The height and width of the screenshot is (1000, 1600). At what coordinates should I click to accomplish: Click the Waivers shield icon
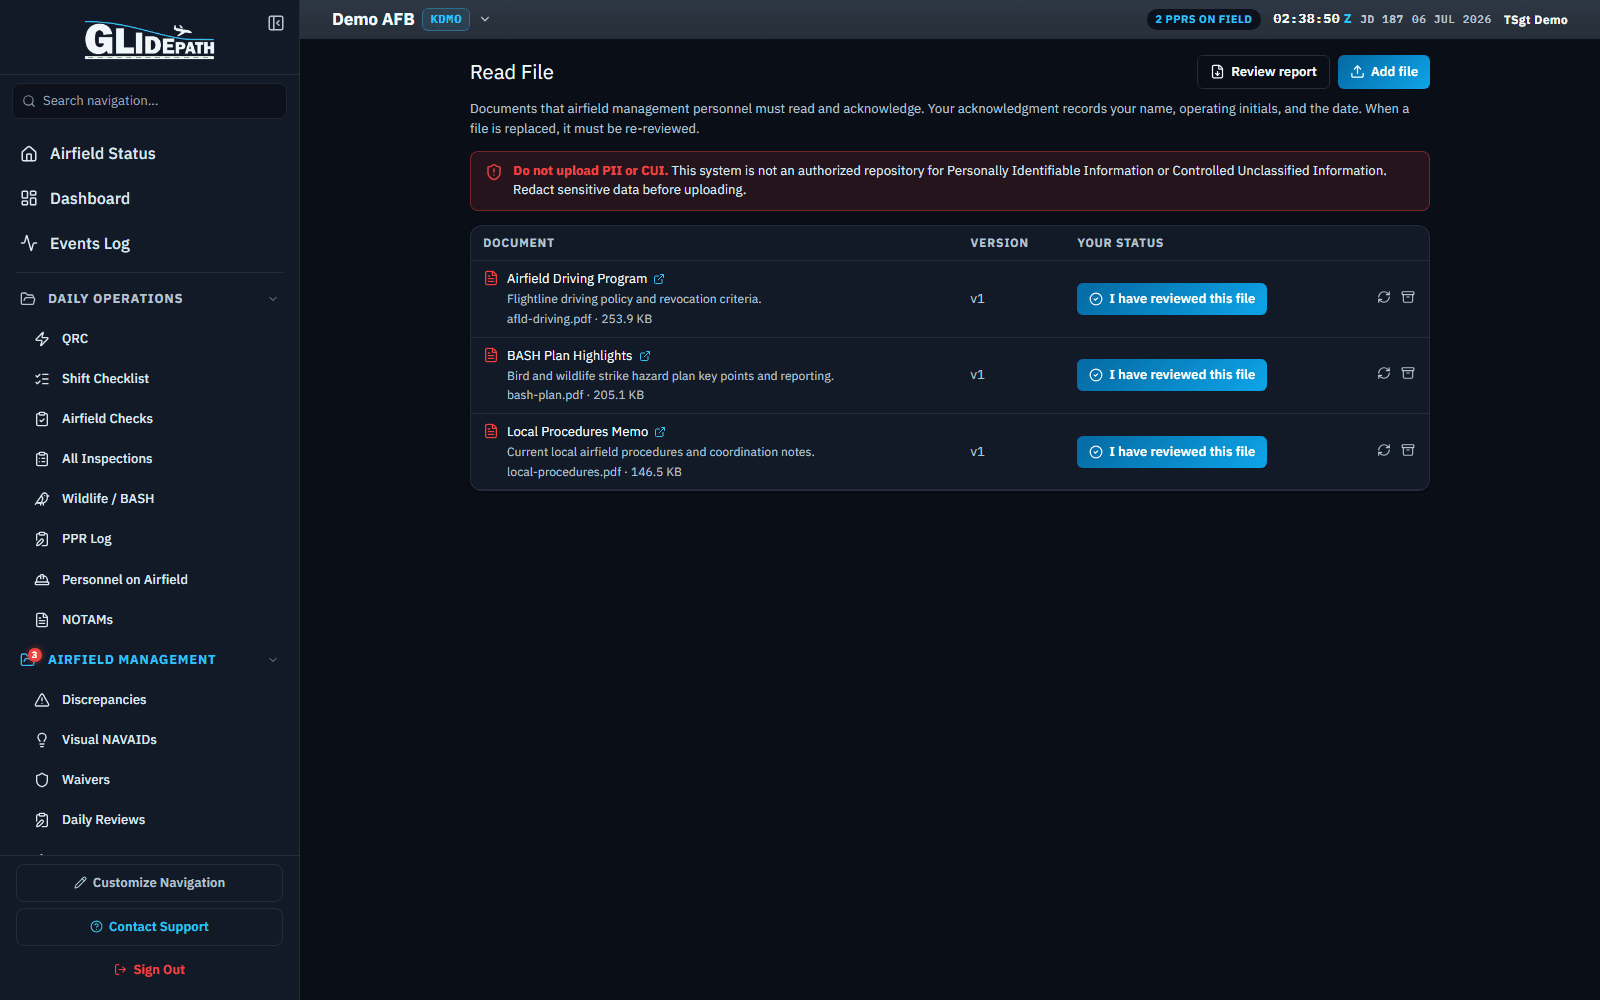coord(42,780)
